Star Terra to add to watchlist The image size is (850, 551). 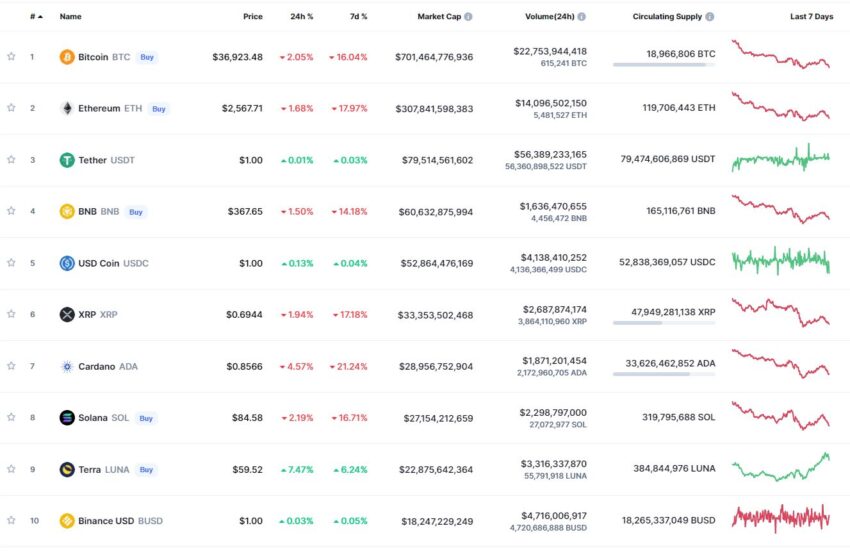pos(11,469)
